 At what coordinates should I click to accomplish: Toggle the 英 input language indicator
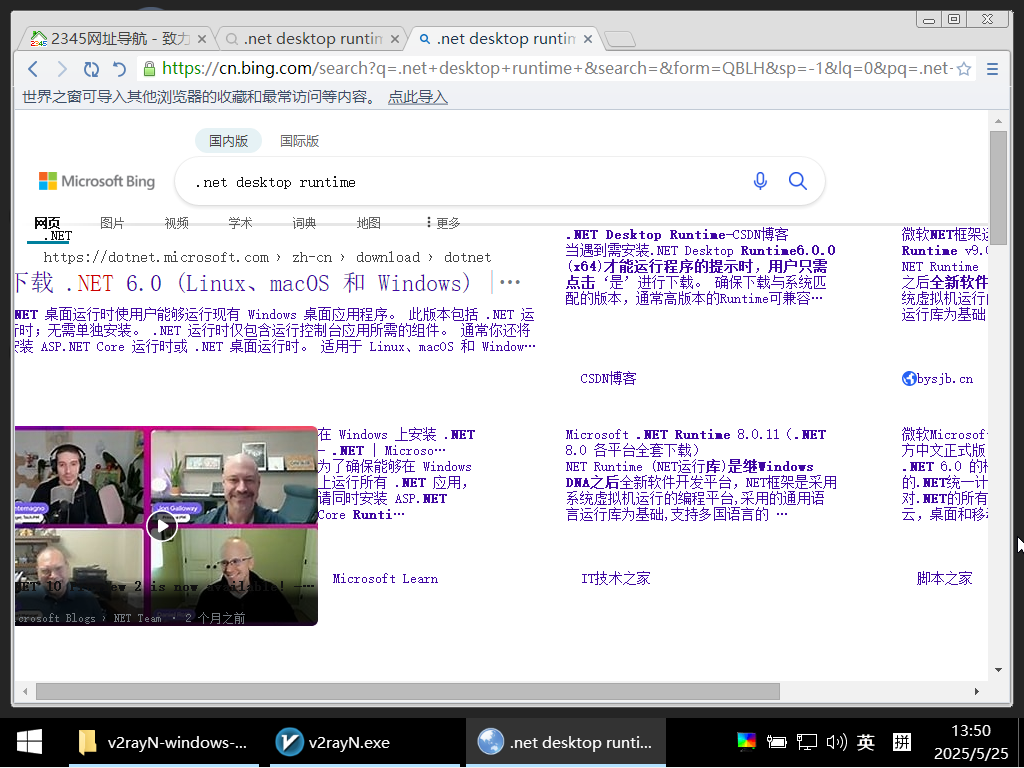(x=866, y=741)
